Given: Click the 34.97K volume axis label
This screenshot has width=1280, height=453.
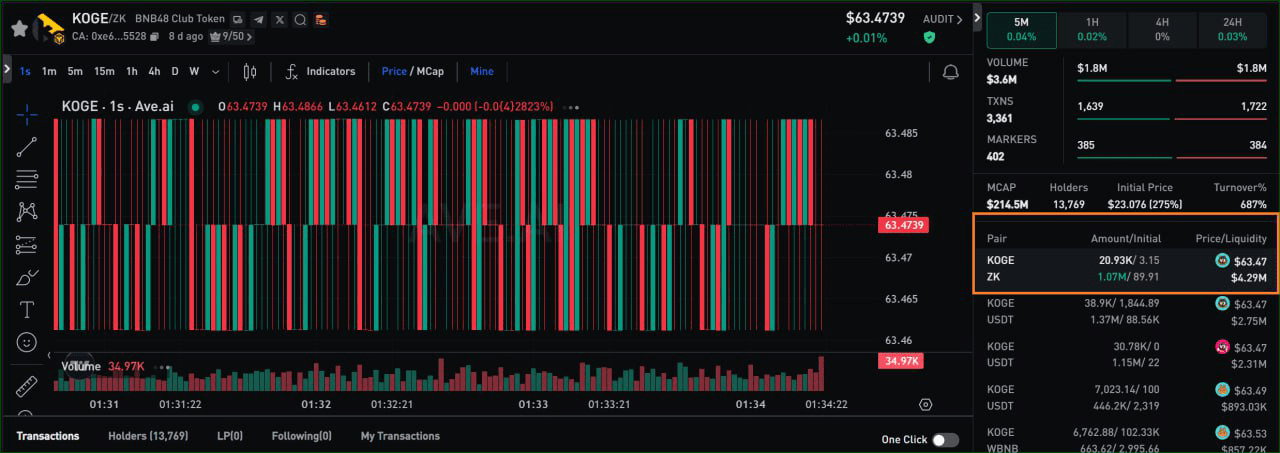Looking at the screenshot, I should click(900, 360).
